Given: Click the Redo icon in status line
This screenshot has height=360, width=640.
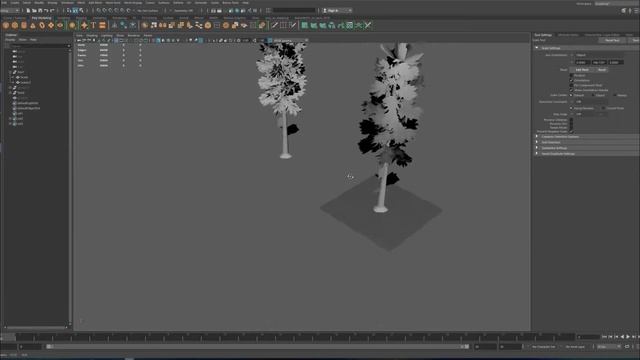Looking at the screenshot, I should coord(52,11).
